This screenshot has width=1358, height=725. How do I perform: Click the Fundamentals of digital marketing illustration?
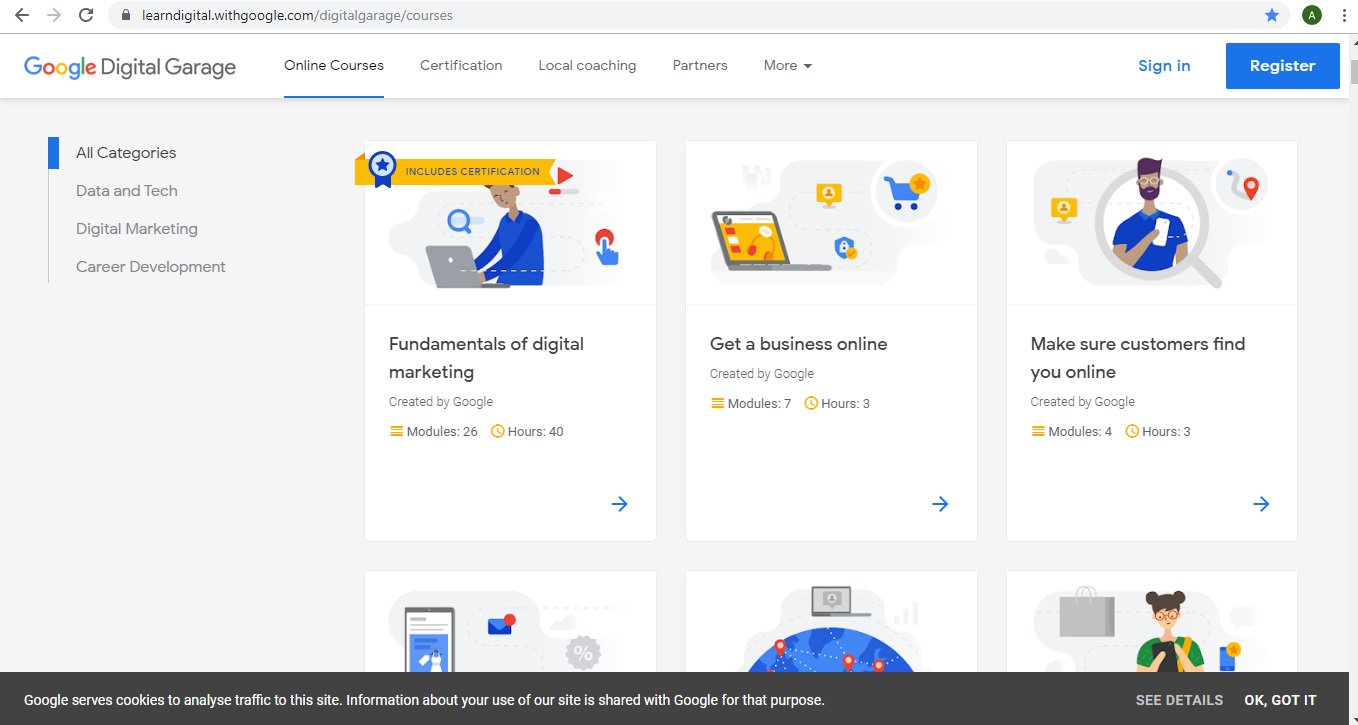tap(510, 223)
